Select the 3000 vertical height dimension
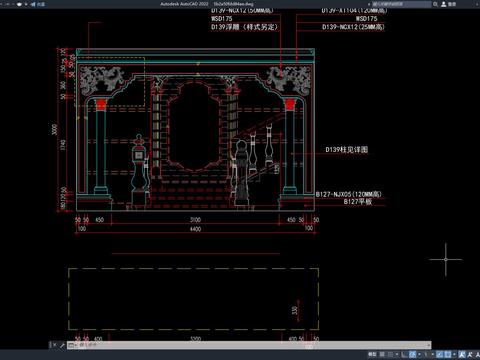This screenshot has height=360, width=480. tap(55, 129)
